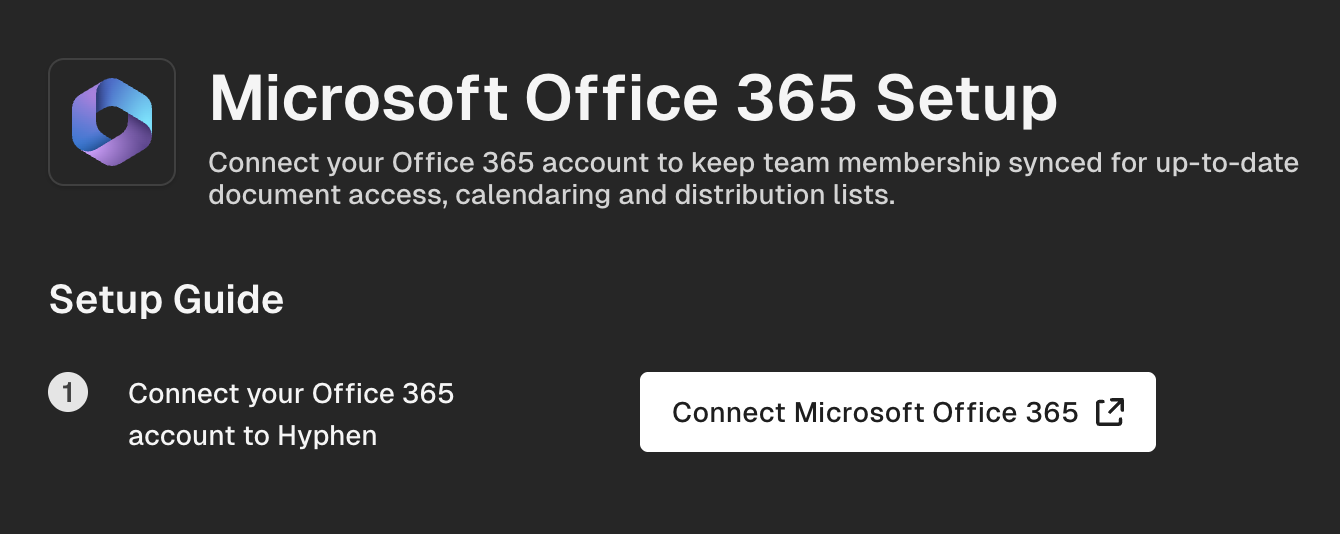Click the step text mentioning Hyphen
The height and width of the screenshot is (534, 1340).
tap(291, 415)
